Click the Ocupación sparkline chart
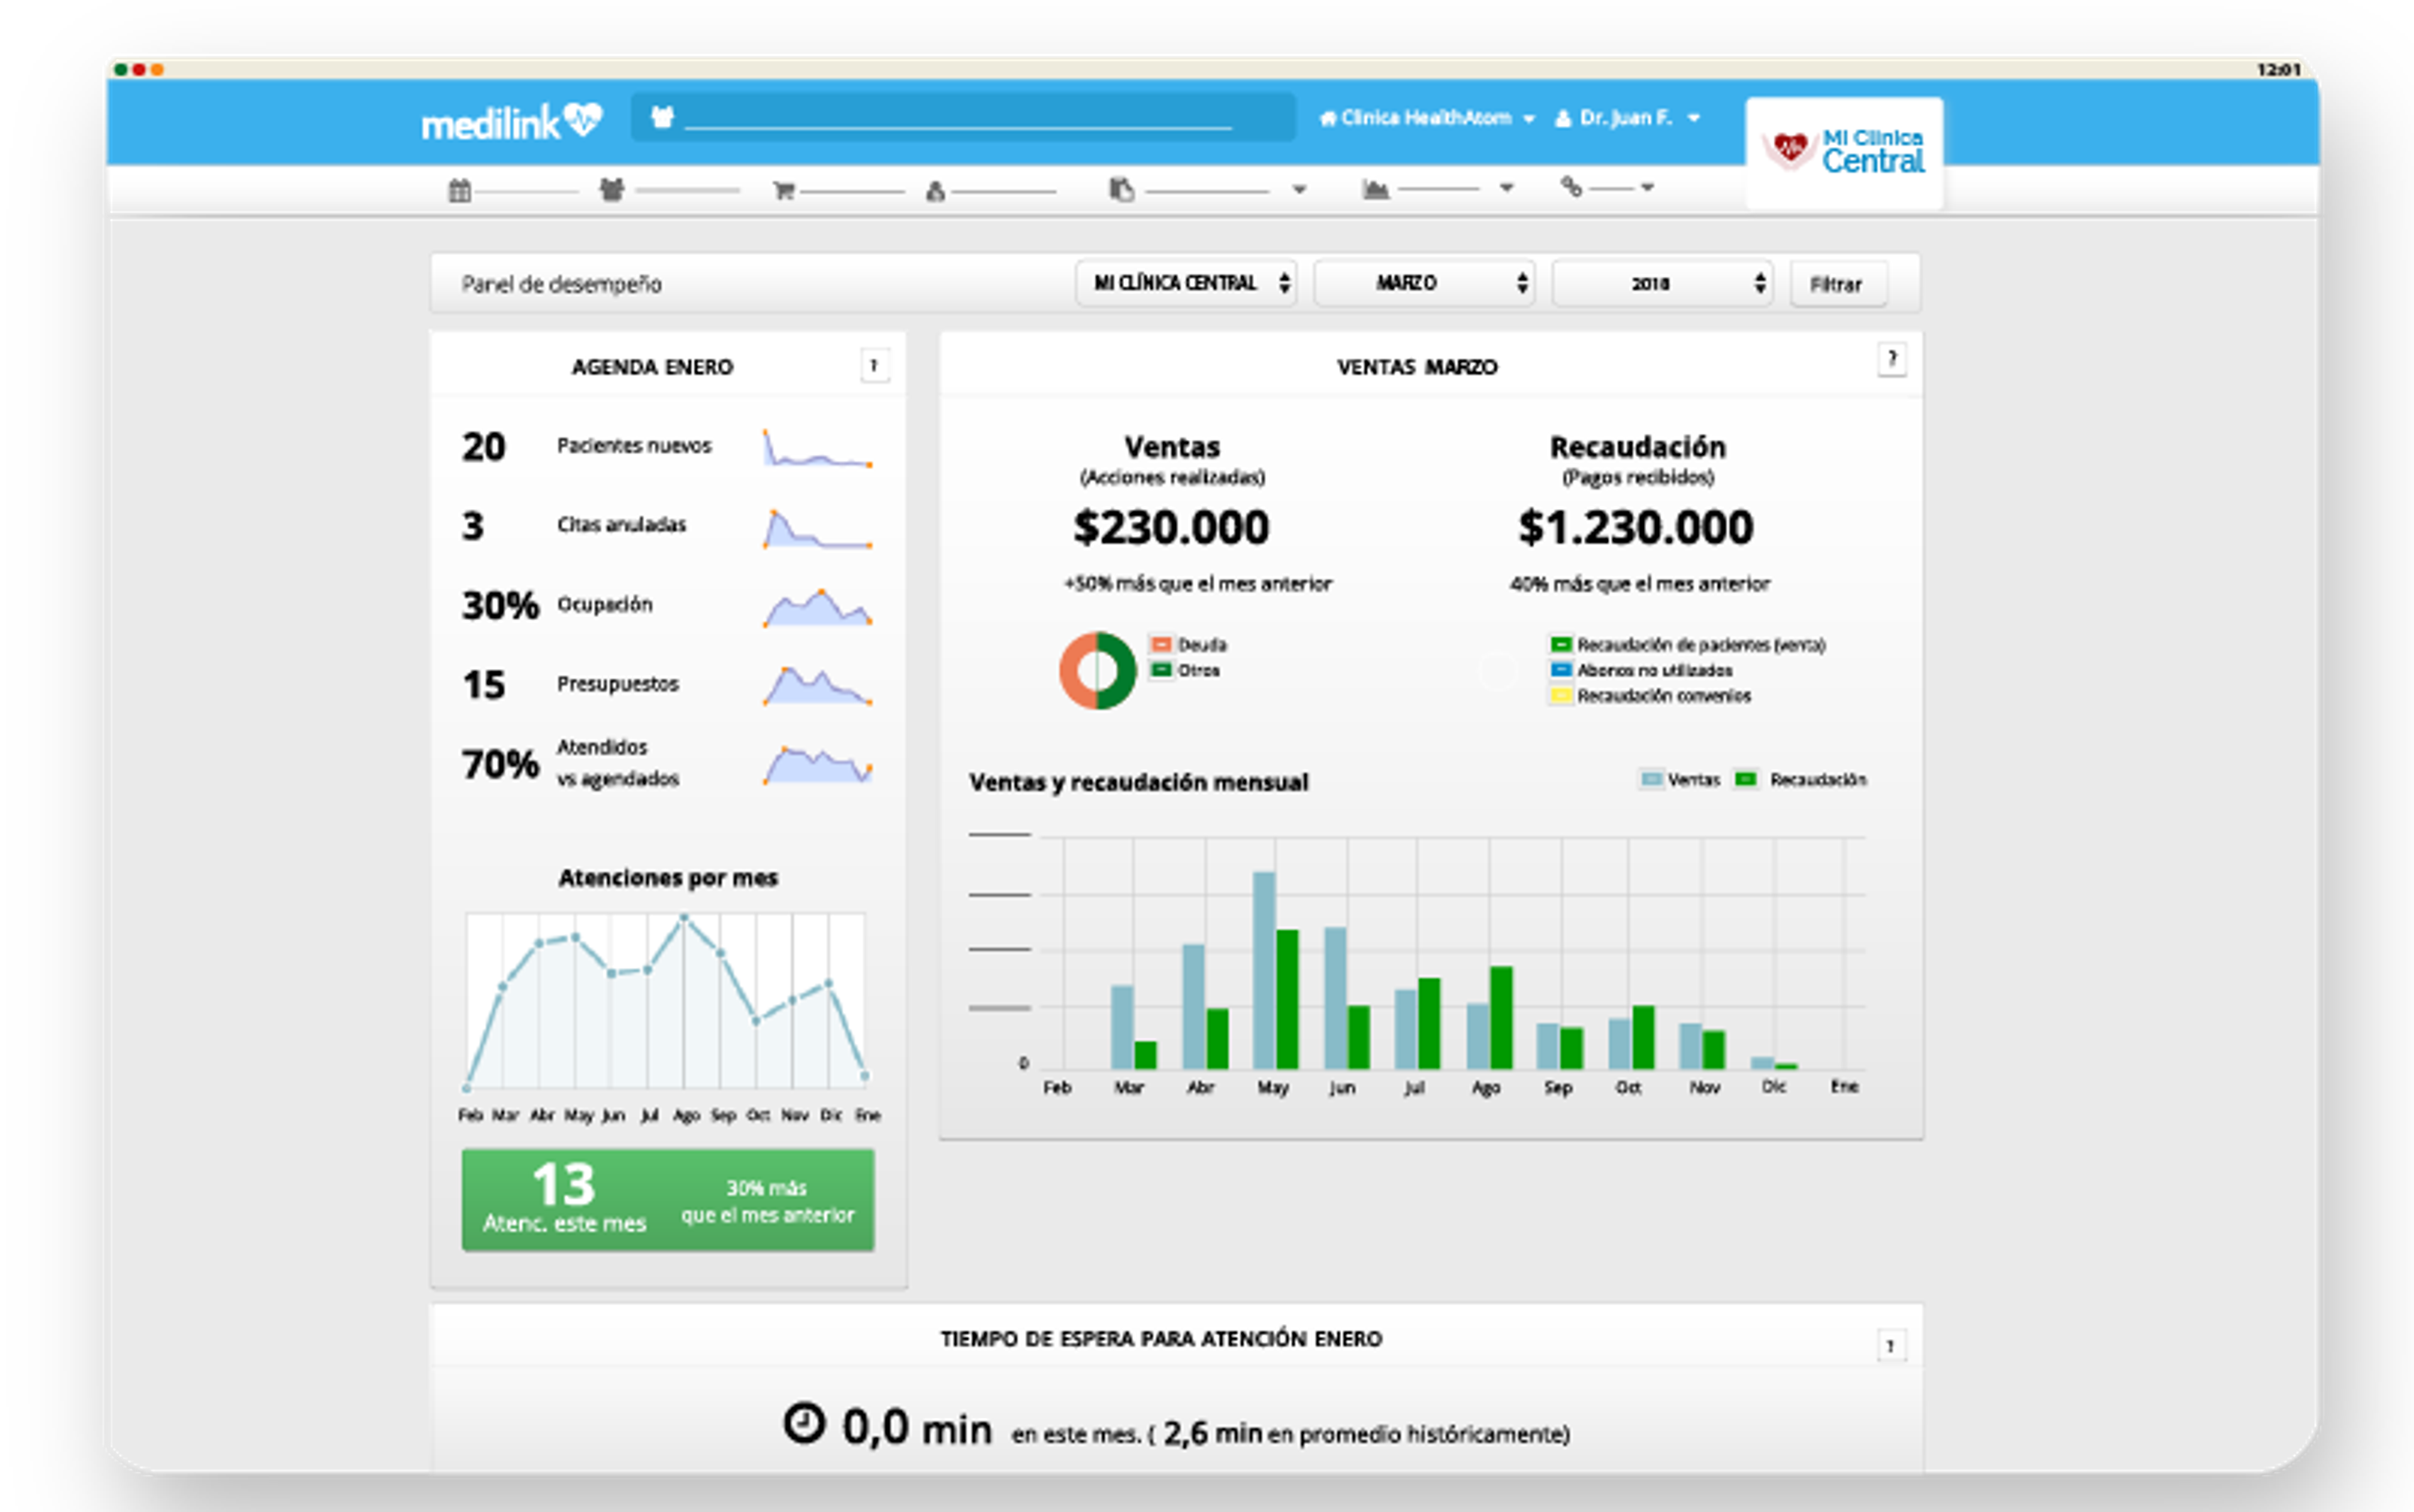Image resolution: width=2414 pixels, height=1512 pixels. pos(817,607)
